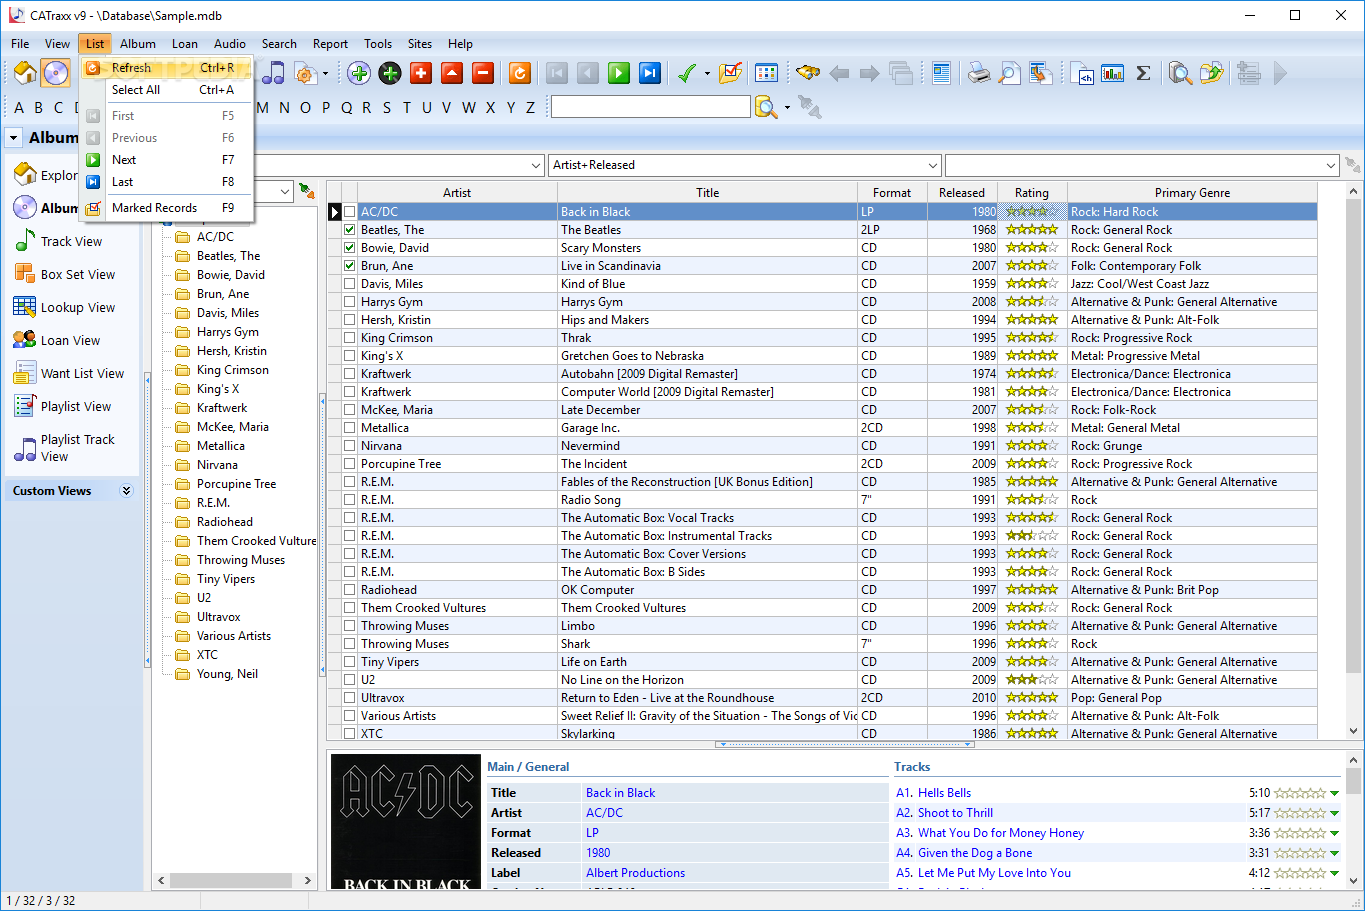This screenshot has height=911, width=1365.
Task: Click the green next record arrow icon
Action: pos(619,73)
